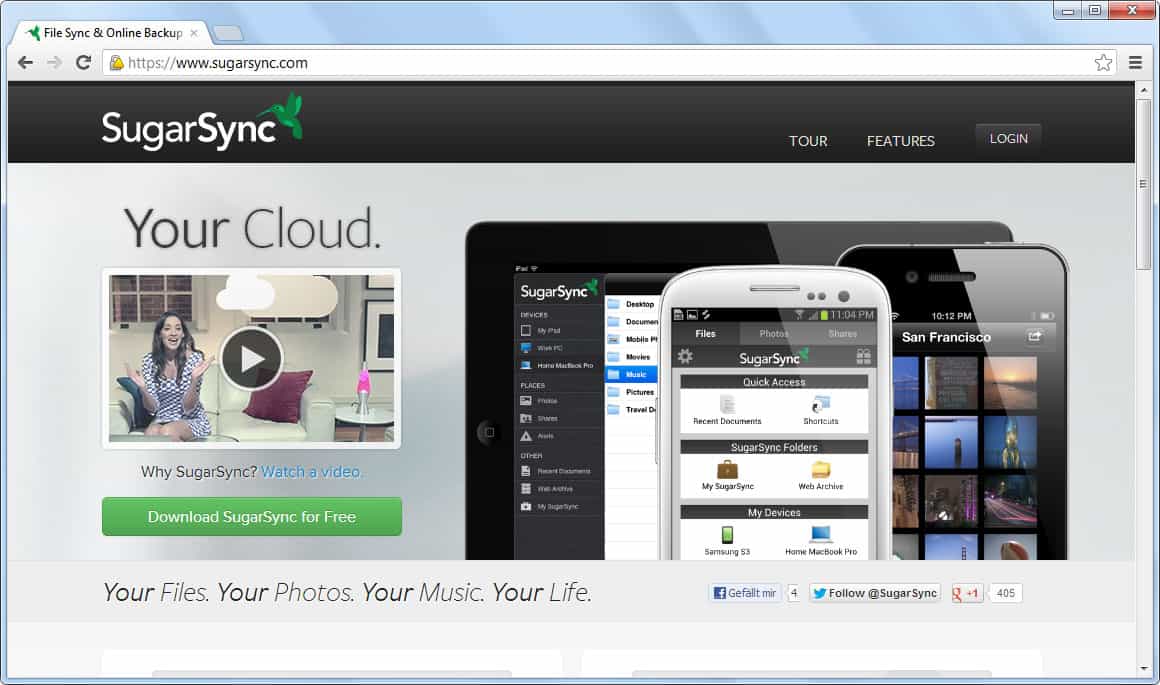This screenshot has height=685, width=1160.
Task: Open My SugarSync in iPad sidebar
Action: [559, 507]
